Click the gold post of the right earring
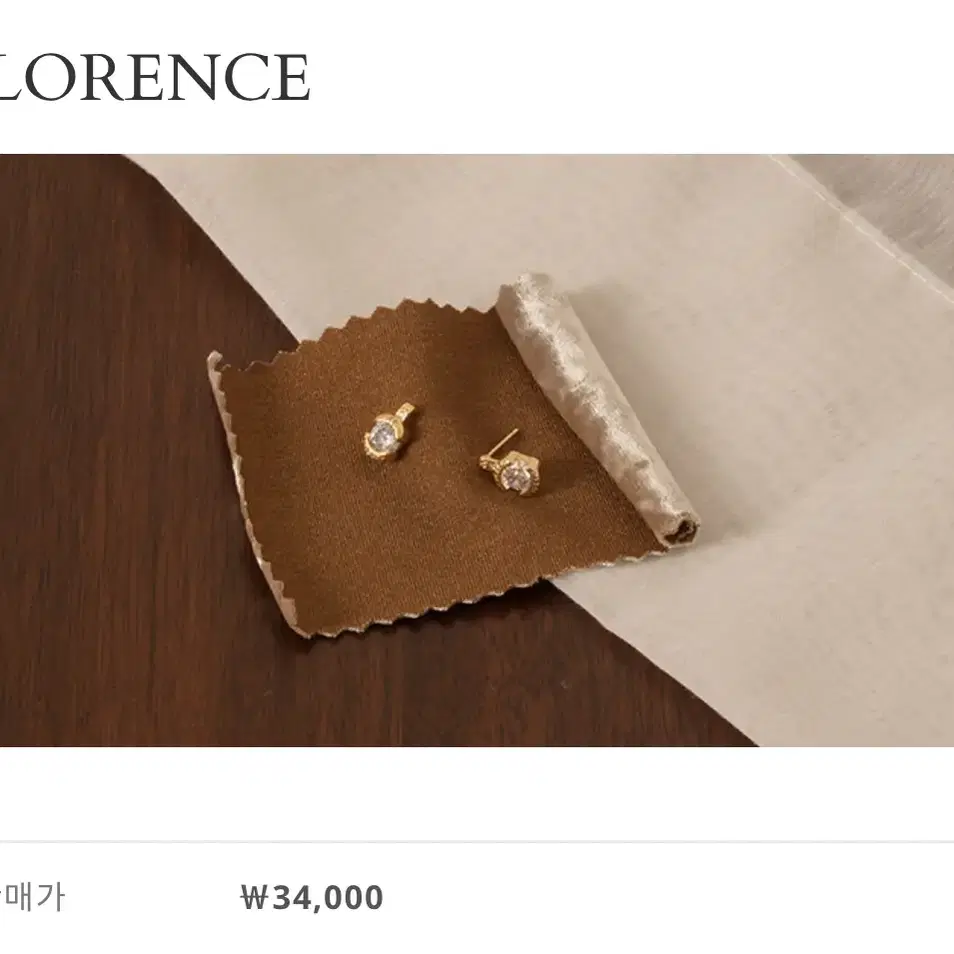This screenshot has height=954, width=954. coord(507,440)
